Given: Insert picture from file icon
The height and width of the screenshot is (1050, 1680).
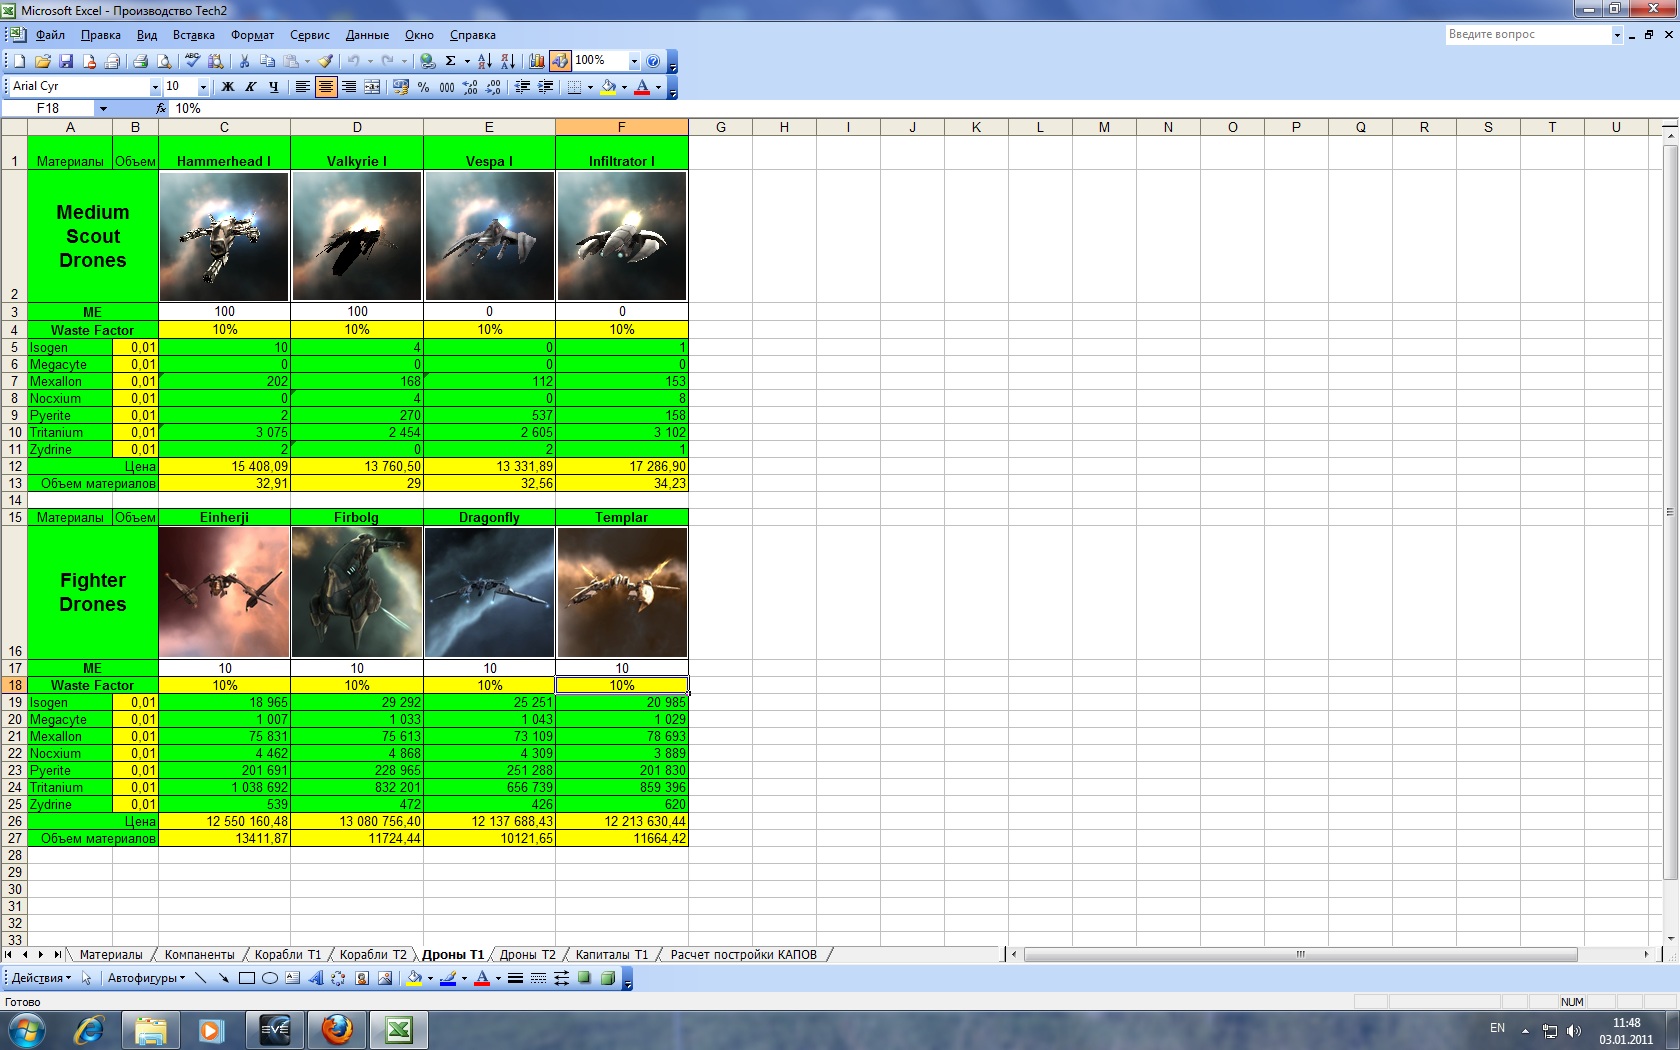Looking at the screenshot, I should [x=385, y=978].
